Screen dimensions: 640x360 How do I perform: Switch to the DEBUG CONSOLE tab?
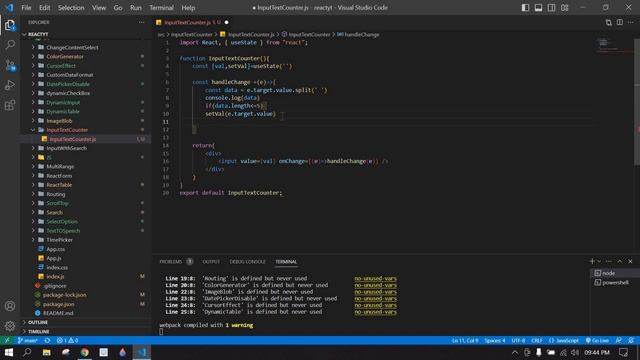247,262
